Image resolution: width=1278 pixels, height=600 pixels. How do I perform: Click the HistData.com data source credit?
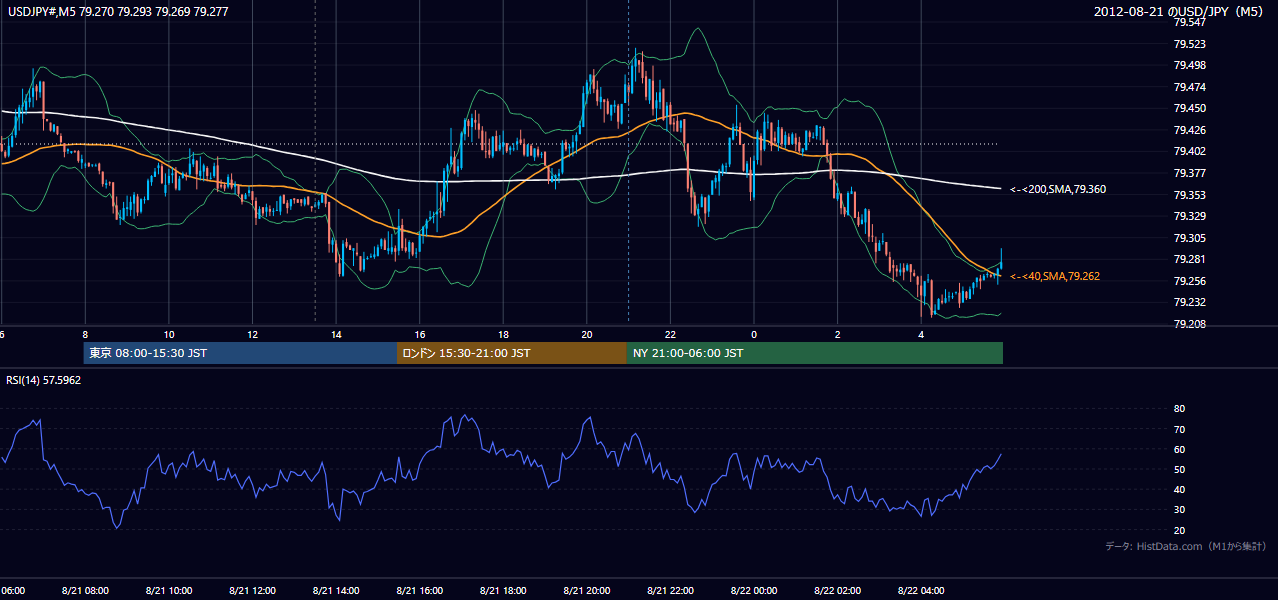[1186, 546]
